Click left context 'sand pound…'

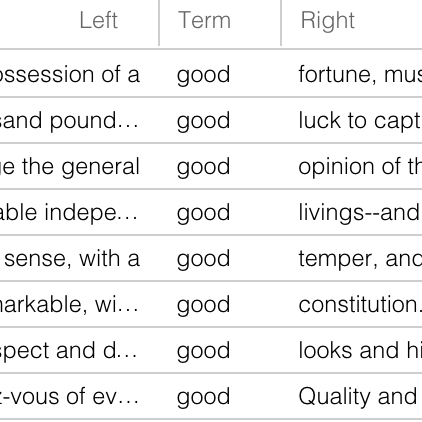pyautogui.click(x=69, y=120)
